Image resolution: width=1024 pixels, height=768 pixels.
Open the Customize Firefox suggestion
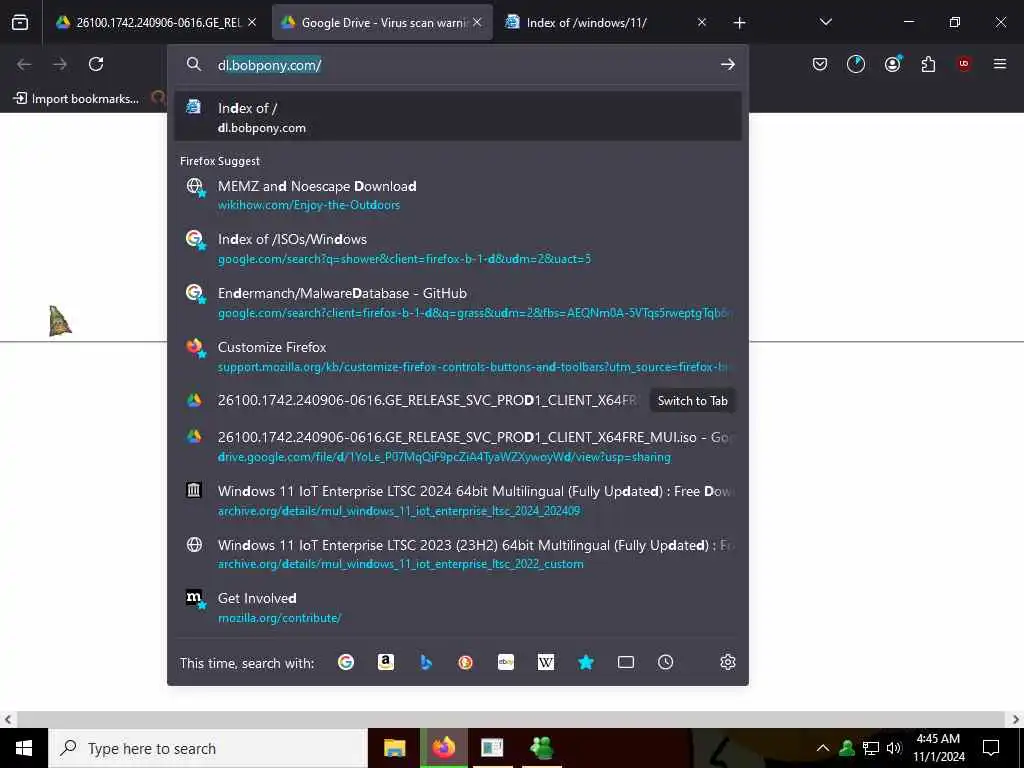458,357
